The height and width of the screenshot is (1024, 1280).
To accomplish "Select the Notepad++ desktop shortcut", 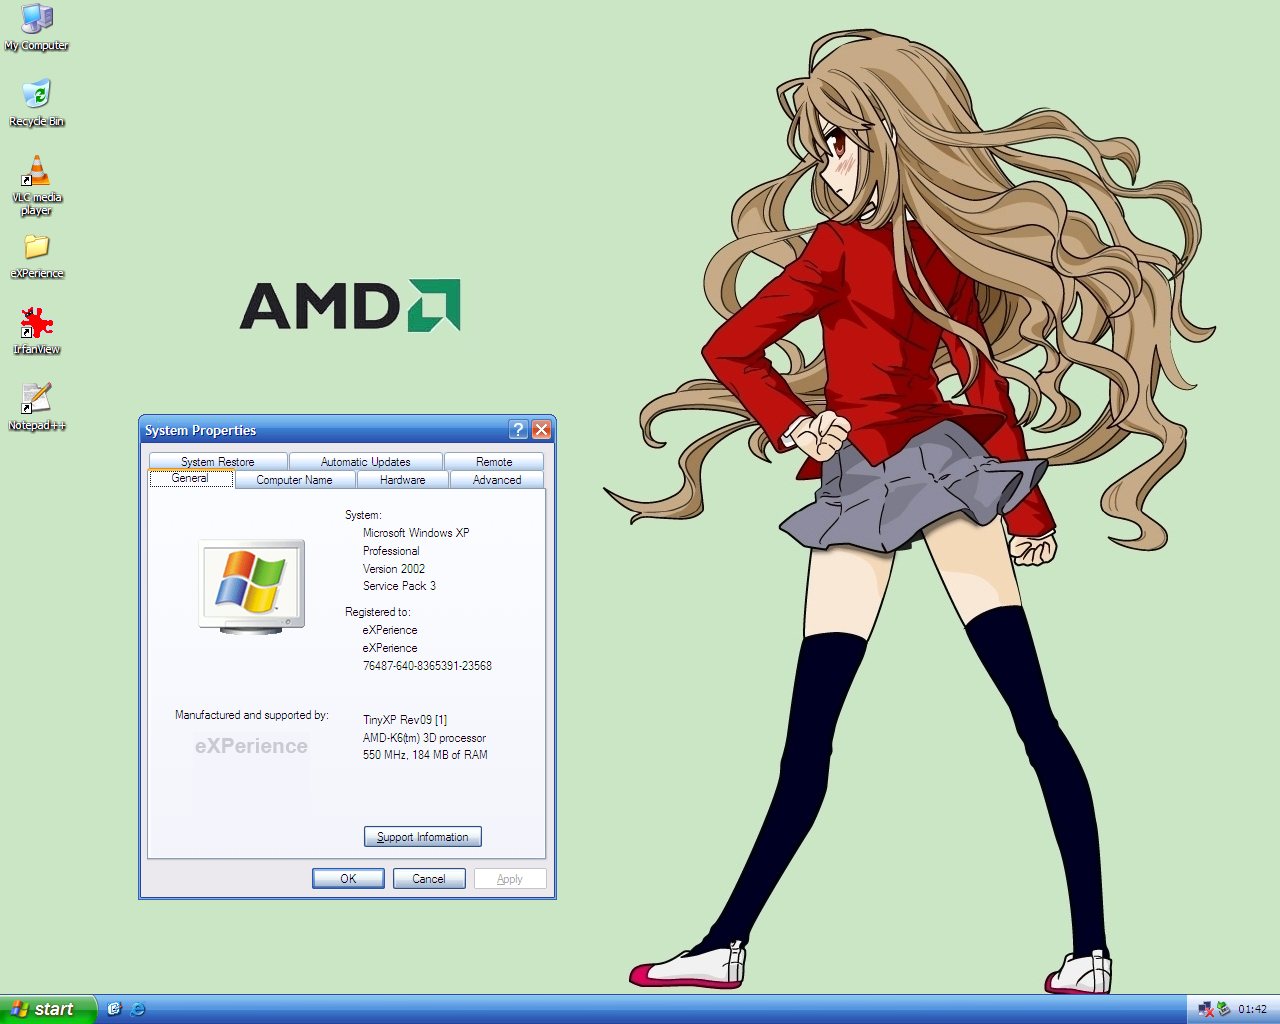I will point(37,407).
